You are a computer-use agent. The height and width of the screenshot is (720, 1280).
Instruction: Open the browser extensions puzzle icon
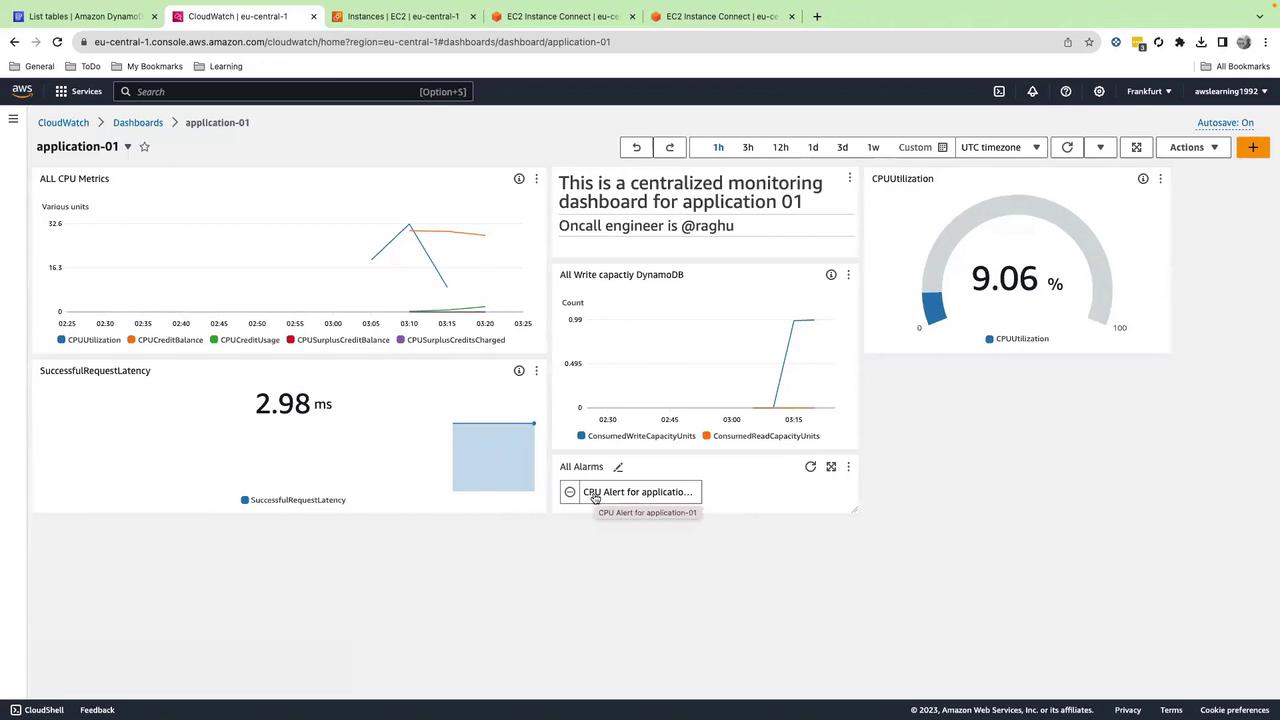[1180, 42]
